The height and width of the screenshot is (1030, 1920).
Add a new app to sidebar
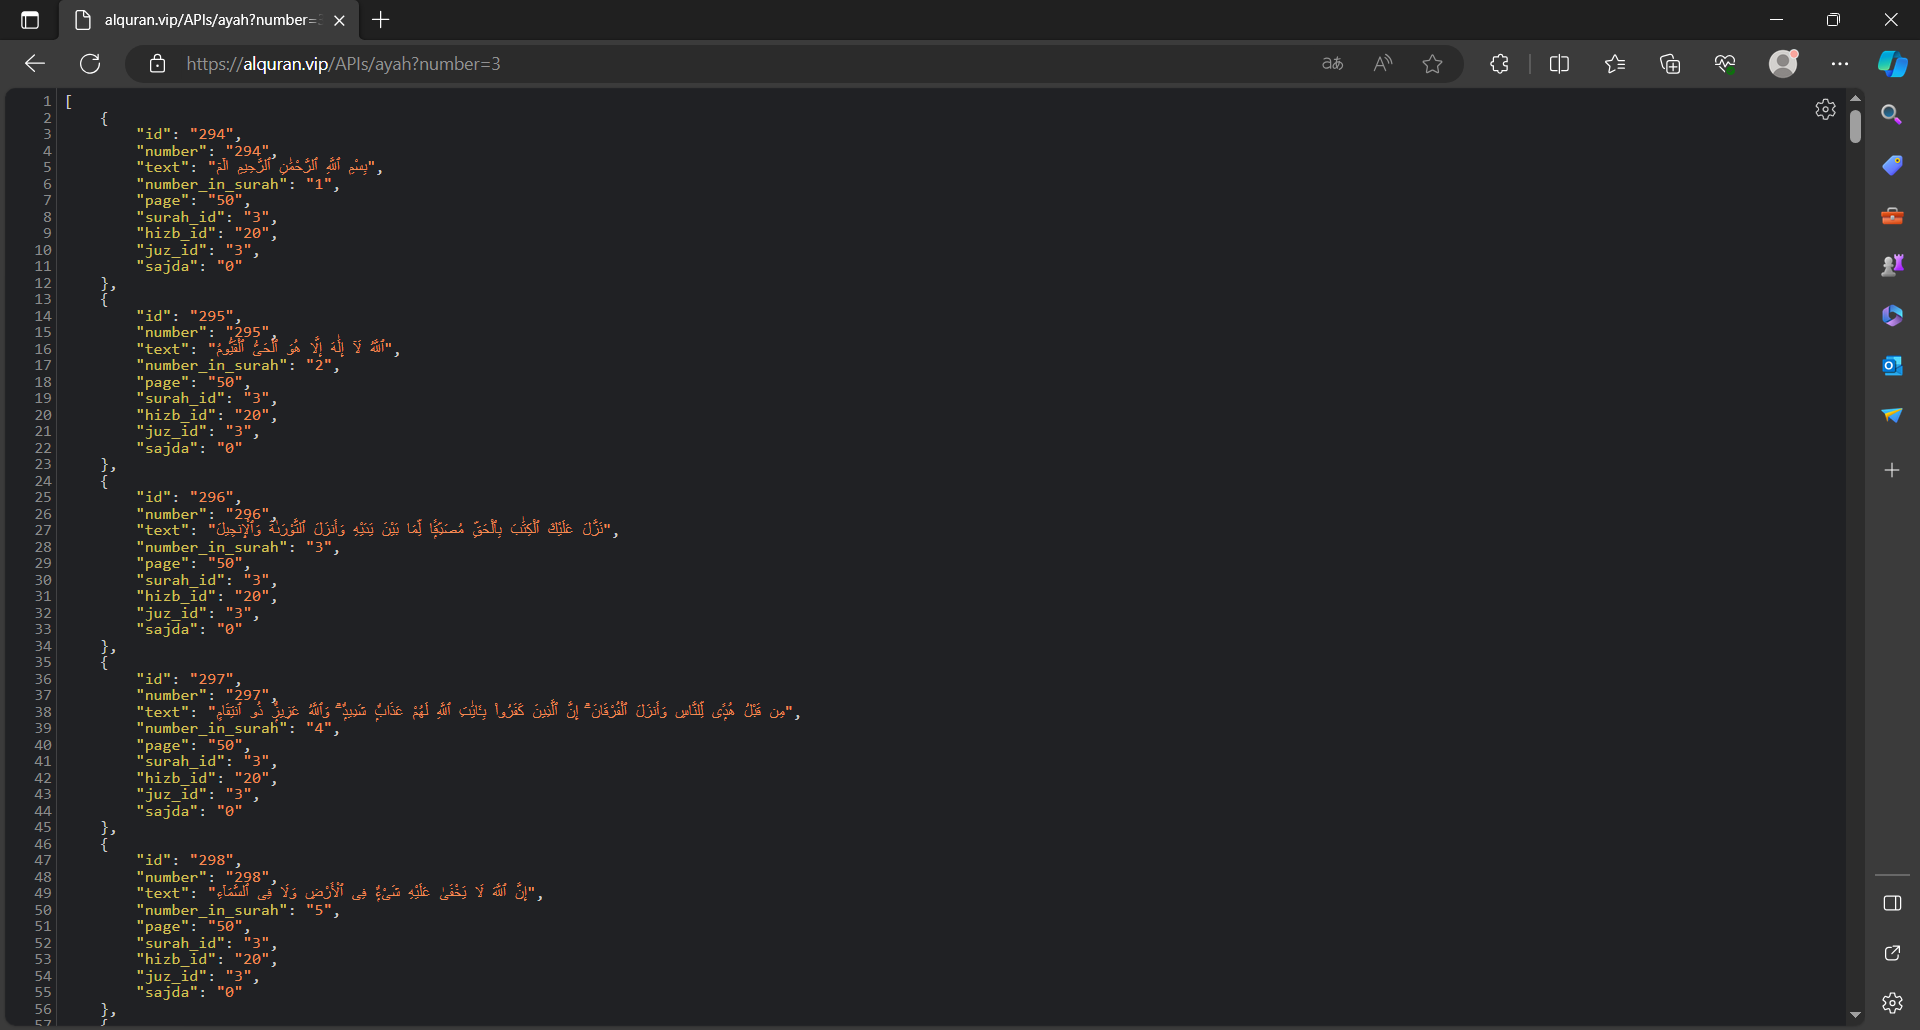tap(1892, 470)
